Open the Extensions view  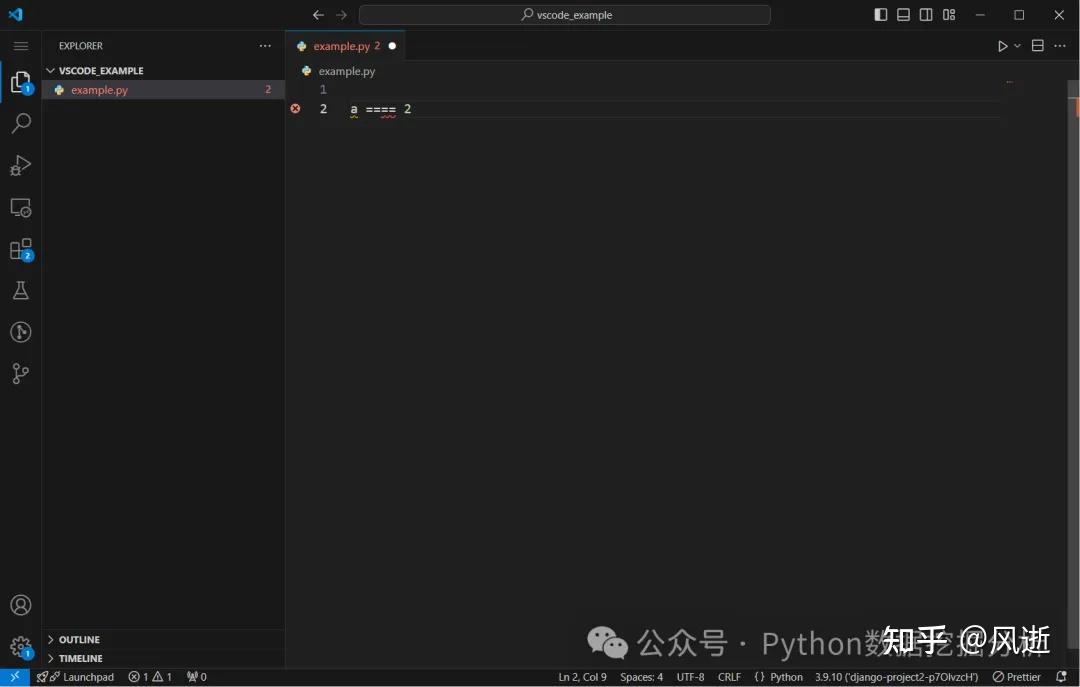click(21, 249)
